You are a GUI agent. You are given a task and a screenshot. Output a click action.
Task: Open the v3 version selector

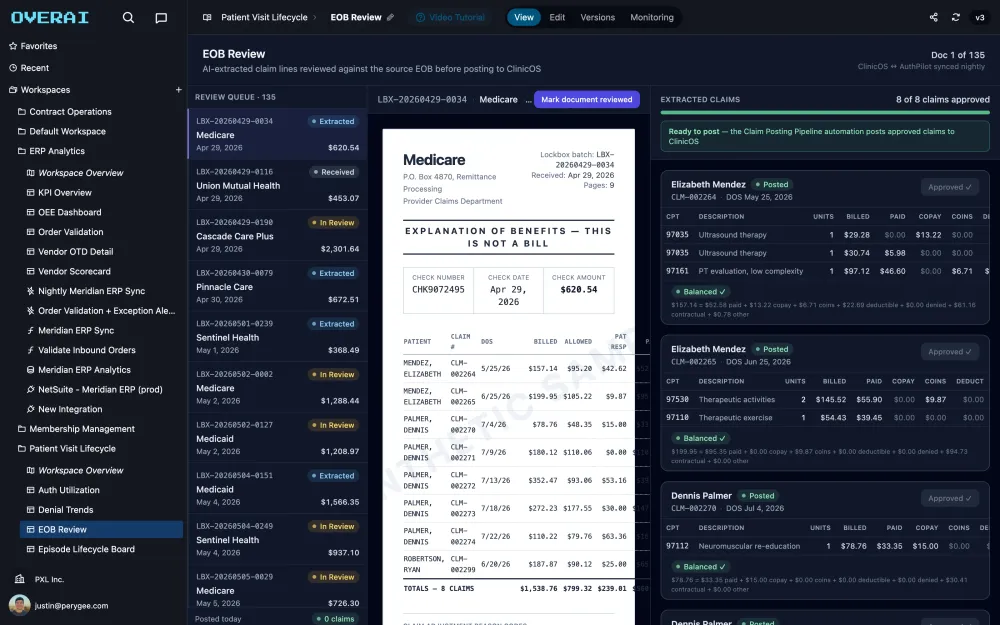click(x=980, y=17)
